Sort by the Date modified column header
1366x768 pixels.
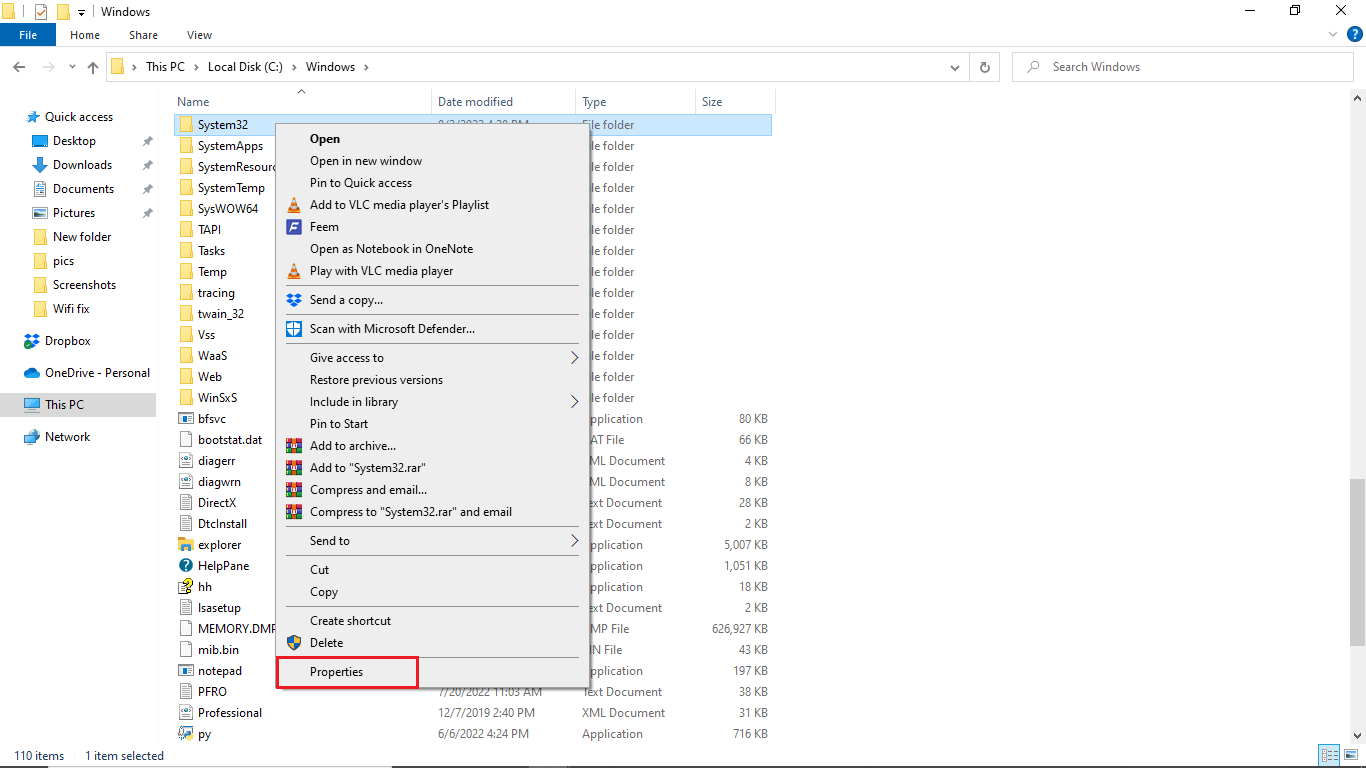504,102
